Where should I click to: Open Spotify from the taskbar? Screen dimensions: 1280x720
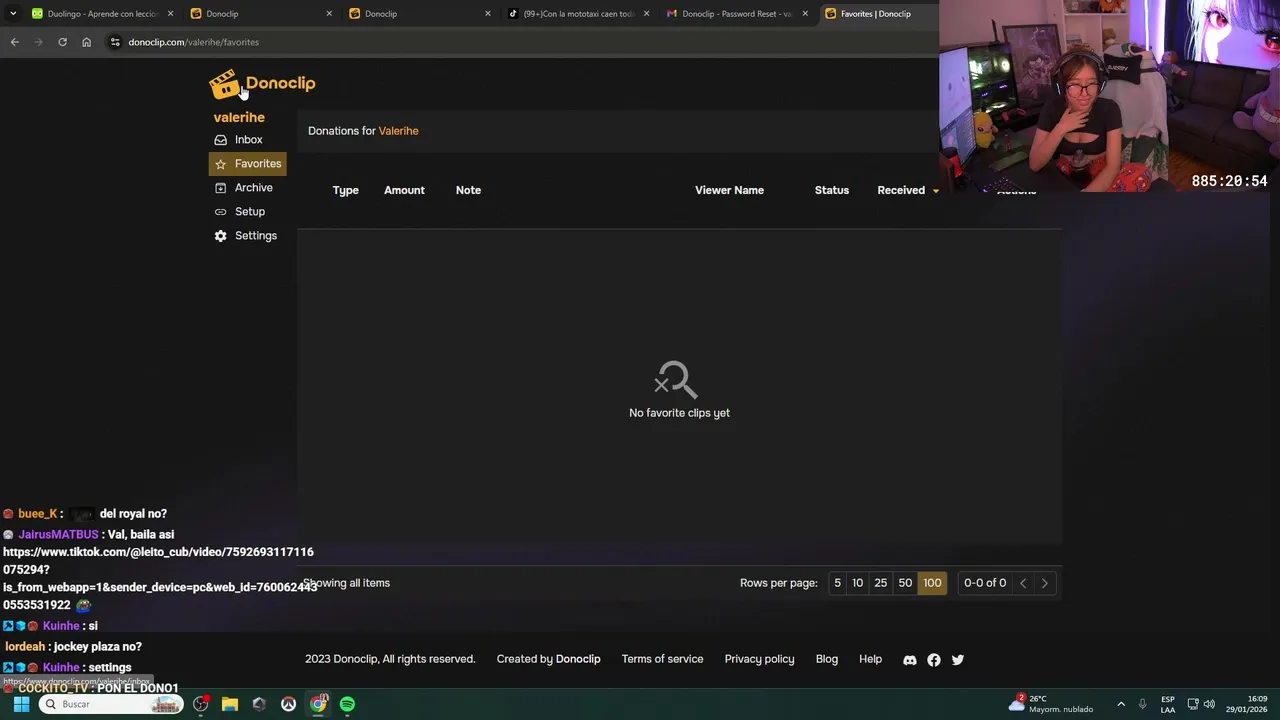(x=347, y=704)
